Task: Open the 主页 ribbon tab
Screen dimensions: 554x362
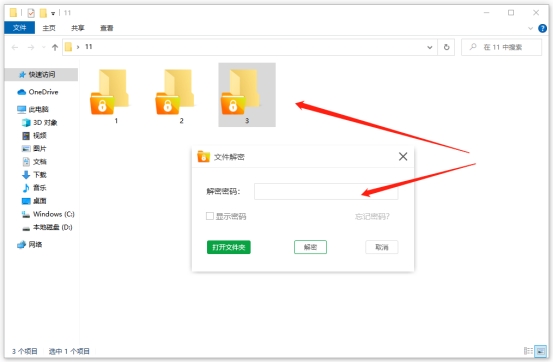Action: 49,28
